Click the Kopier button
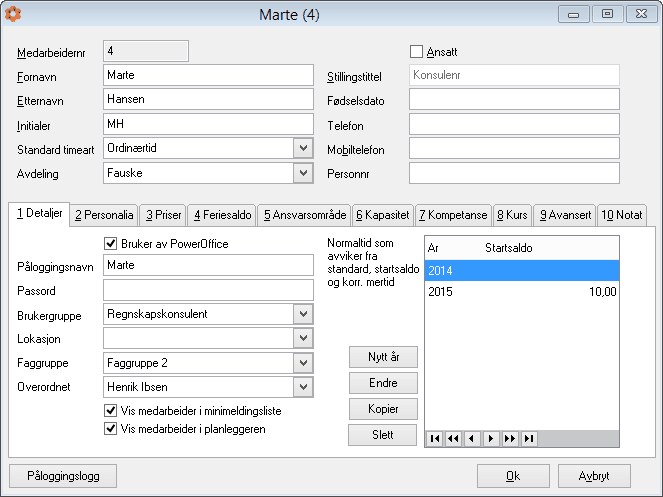This screenshot has width=663, height=497. point(383,409)
